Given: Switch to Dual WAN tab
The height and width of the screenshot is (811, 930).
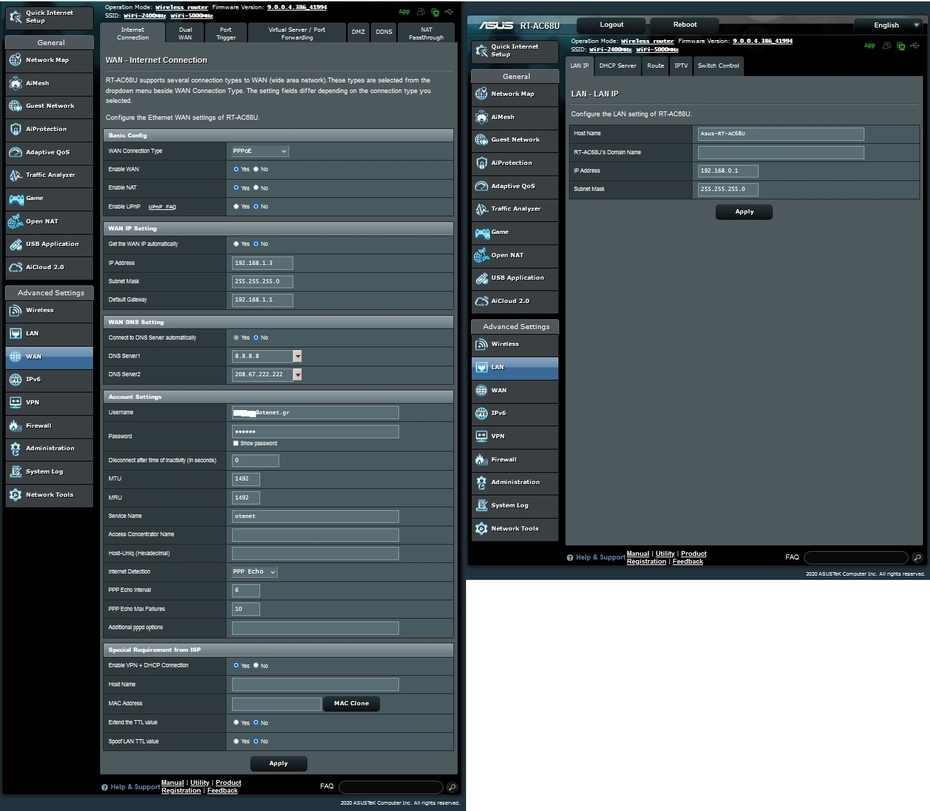Looking at the screenshot, I should tap(185, 33).
